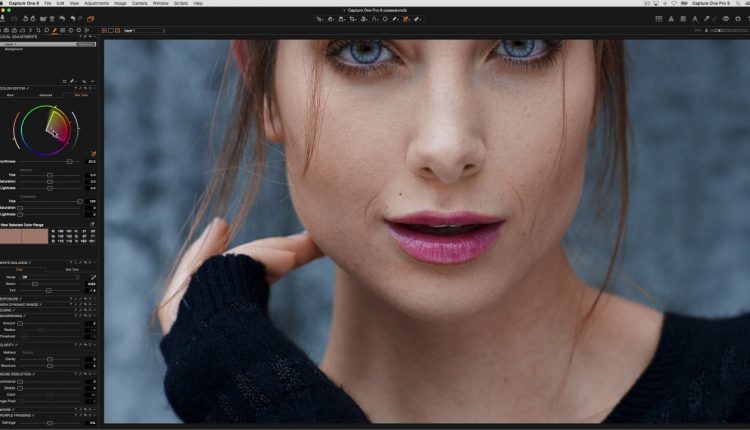Screen dimensions: 750x430
Task: Collapse the Purple Fringing section
Action: 16,416
